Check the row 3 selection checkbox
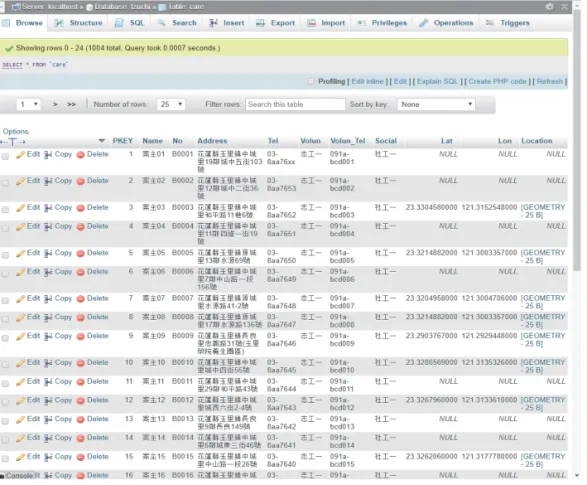The height and width of the screenshot is (485, 587). pos(5,210)
